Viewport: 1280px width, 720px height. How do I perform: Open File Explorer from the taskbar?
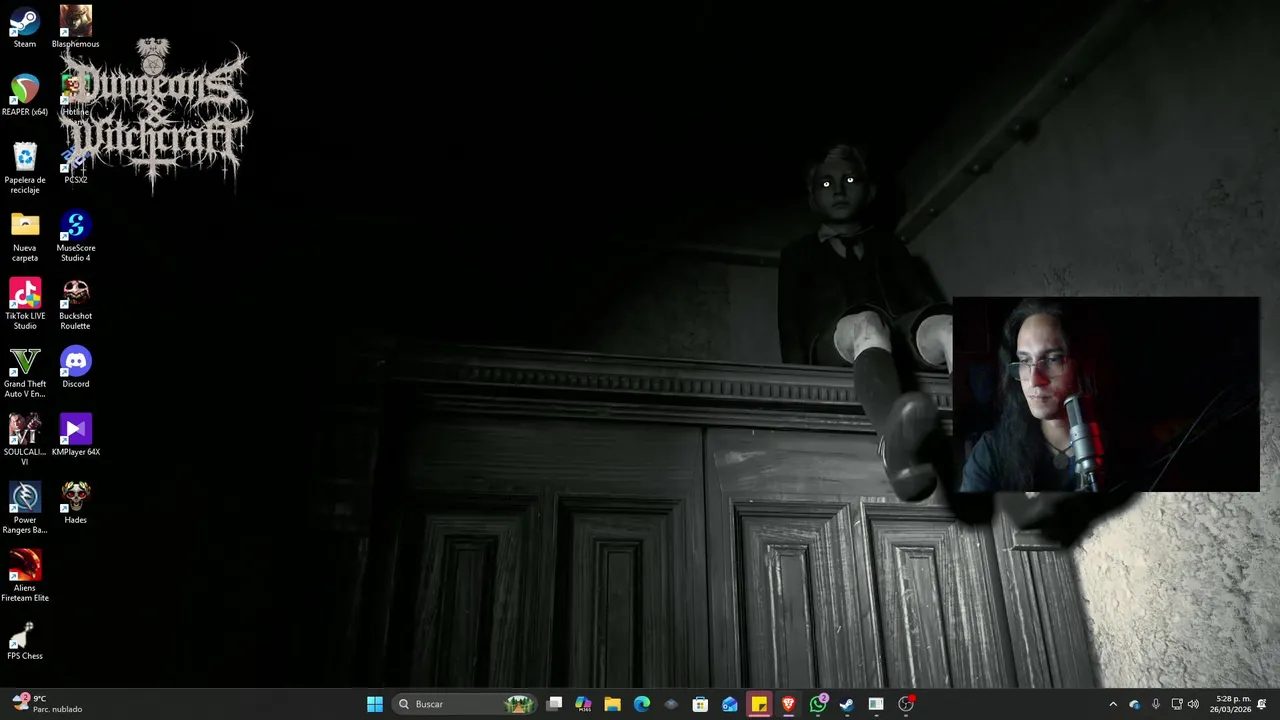(613, 704)
